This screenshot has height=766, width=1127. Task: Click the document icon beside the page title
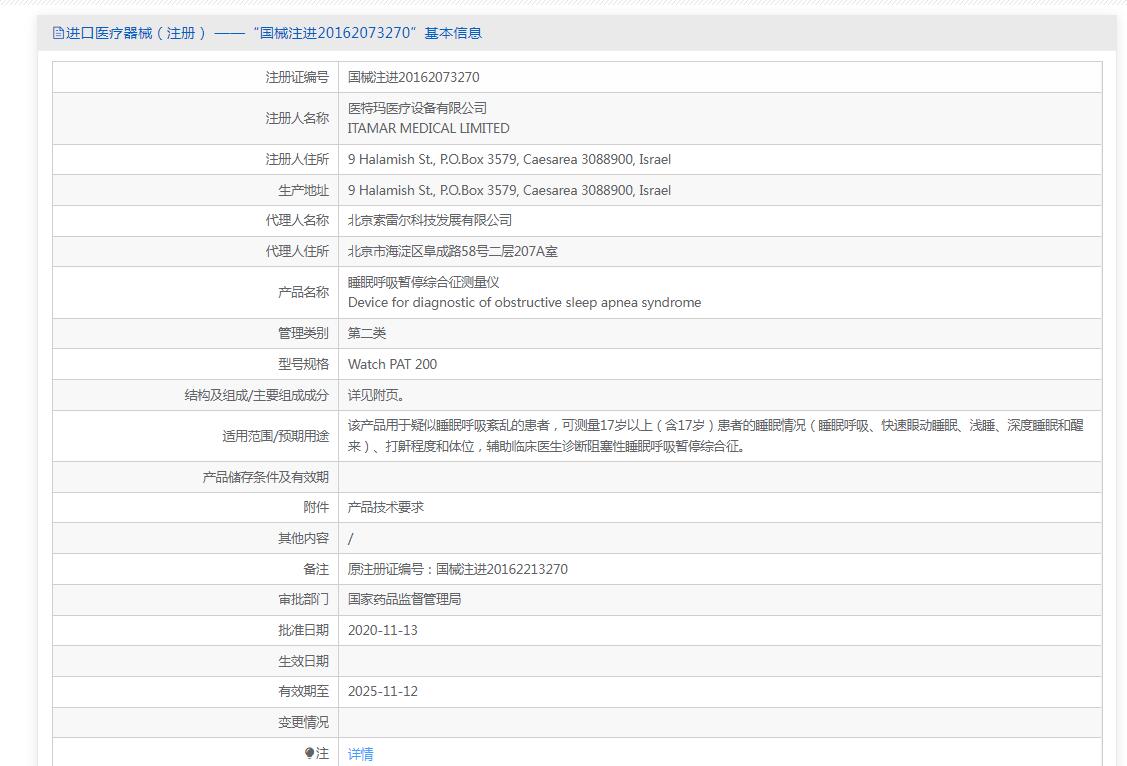(x=58, y=33)
